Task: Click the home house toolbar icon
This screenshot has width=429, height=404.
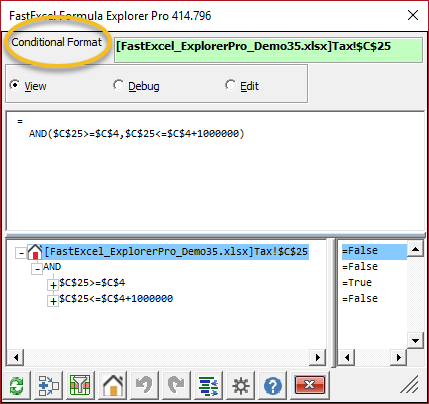Action: (x=113, y=386)
